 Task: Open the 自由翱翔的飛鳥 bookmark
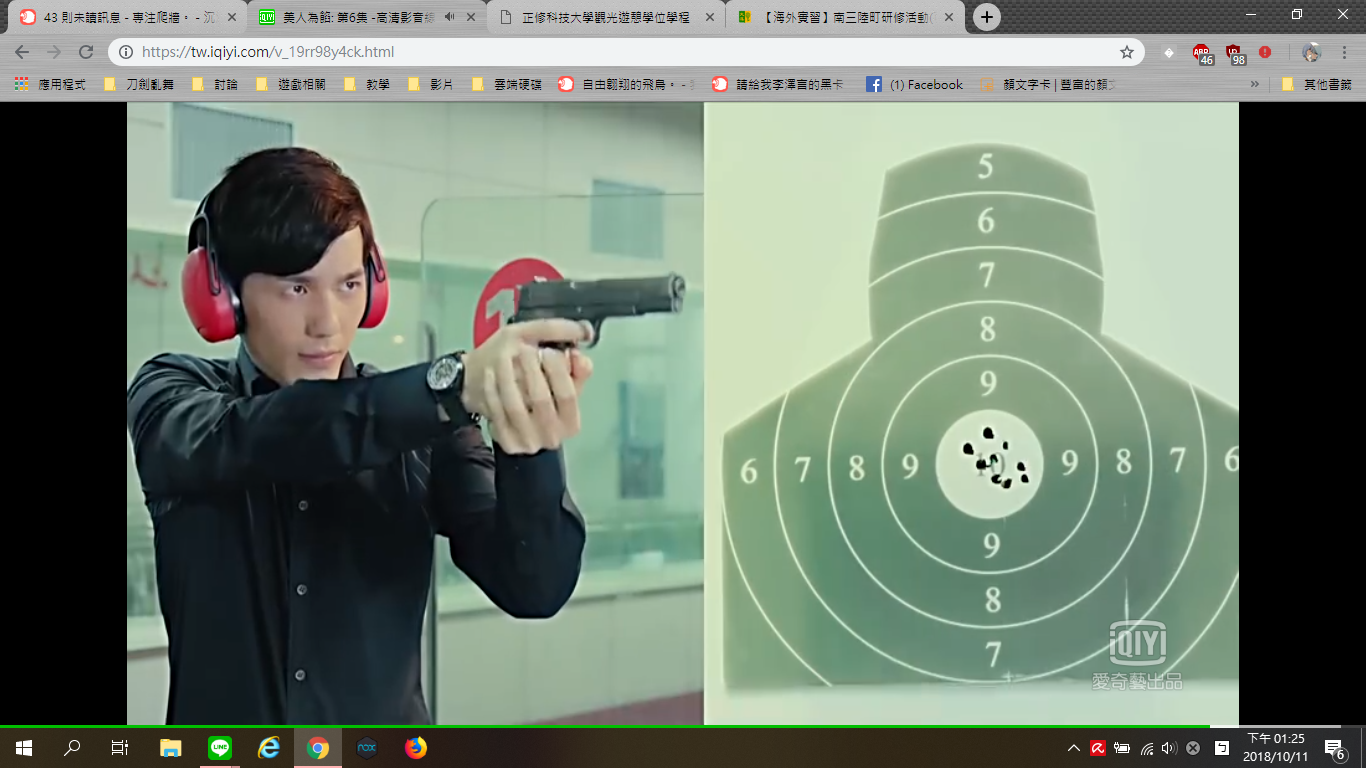(627, 85)
